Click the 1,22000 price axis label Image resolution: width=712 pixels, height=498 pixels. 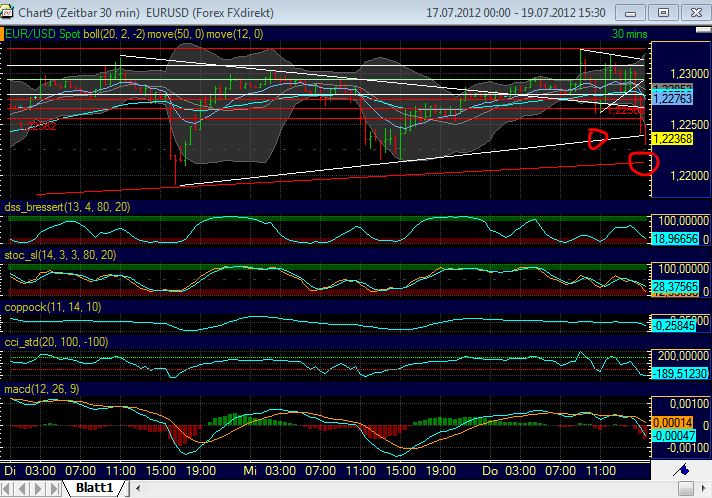click(x=689, y=176)
